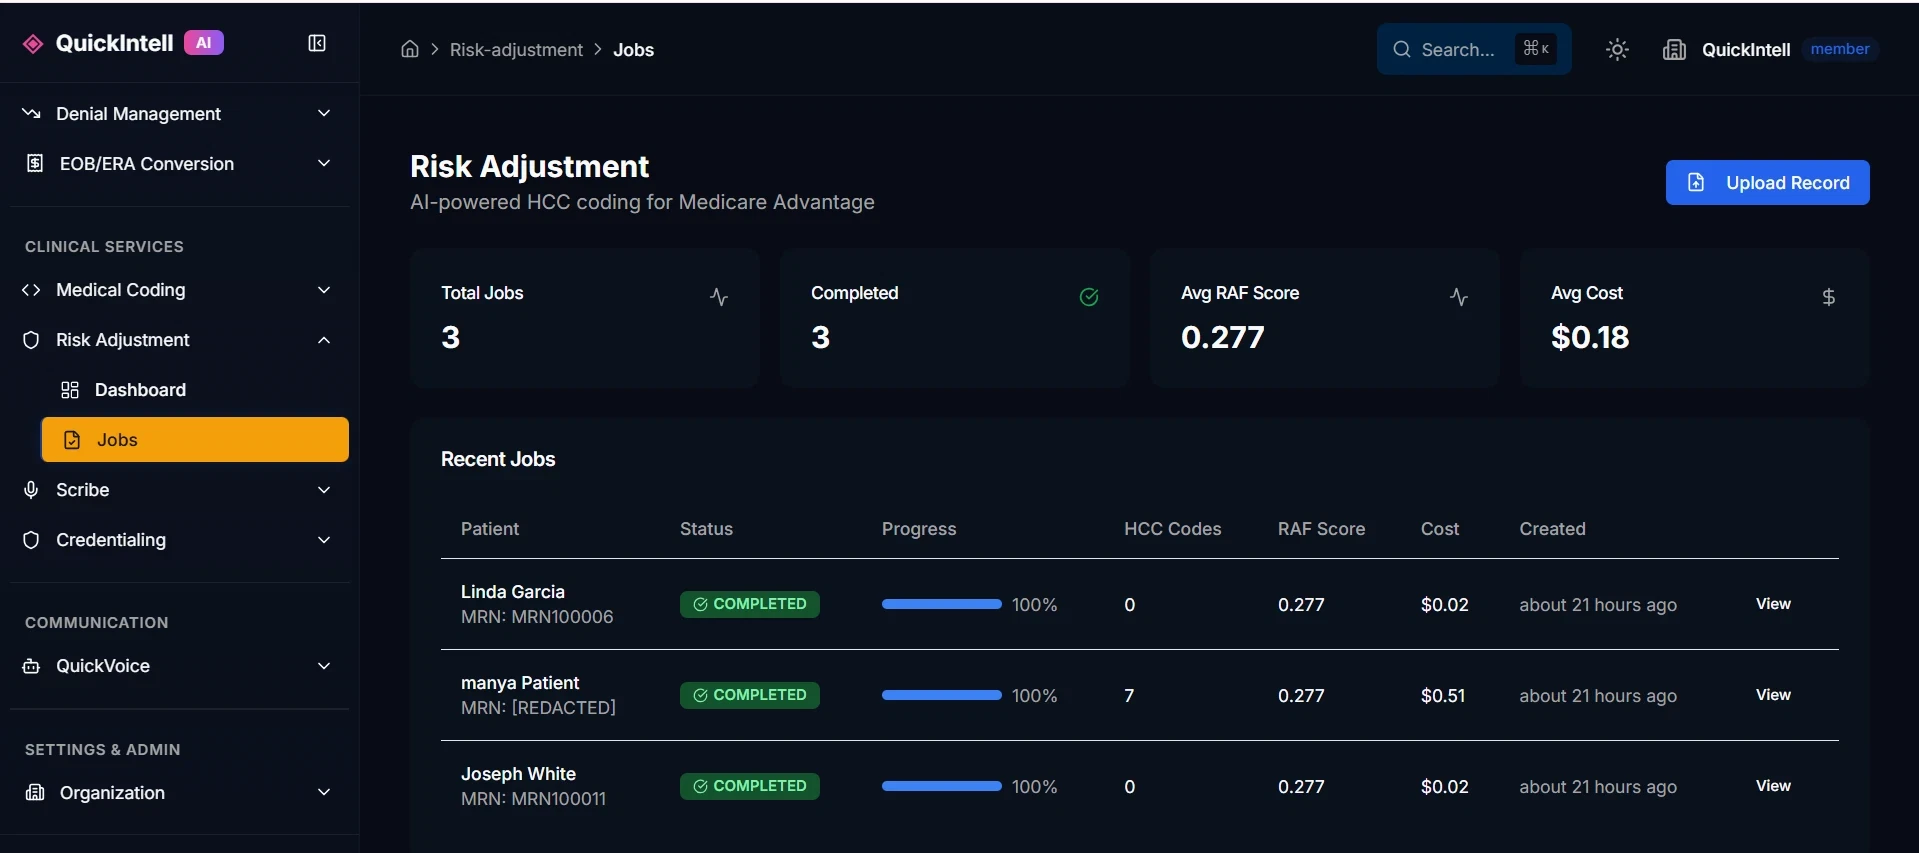Image resolution: width=1919 pixels, height=853 pixels.
Task: Click the RAF Score column header
Action: tap(1321, 529)
